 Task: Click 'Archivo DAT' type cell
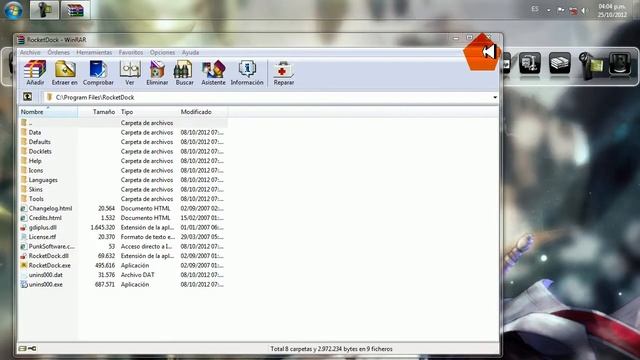pyautogui.click(x=138, y=275)
